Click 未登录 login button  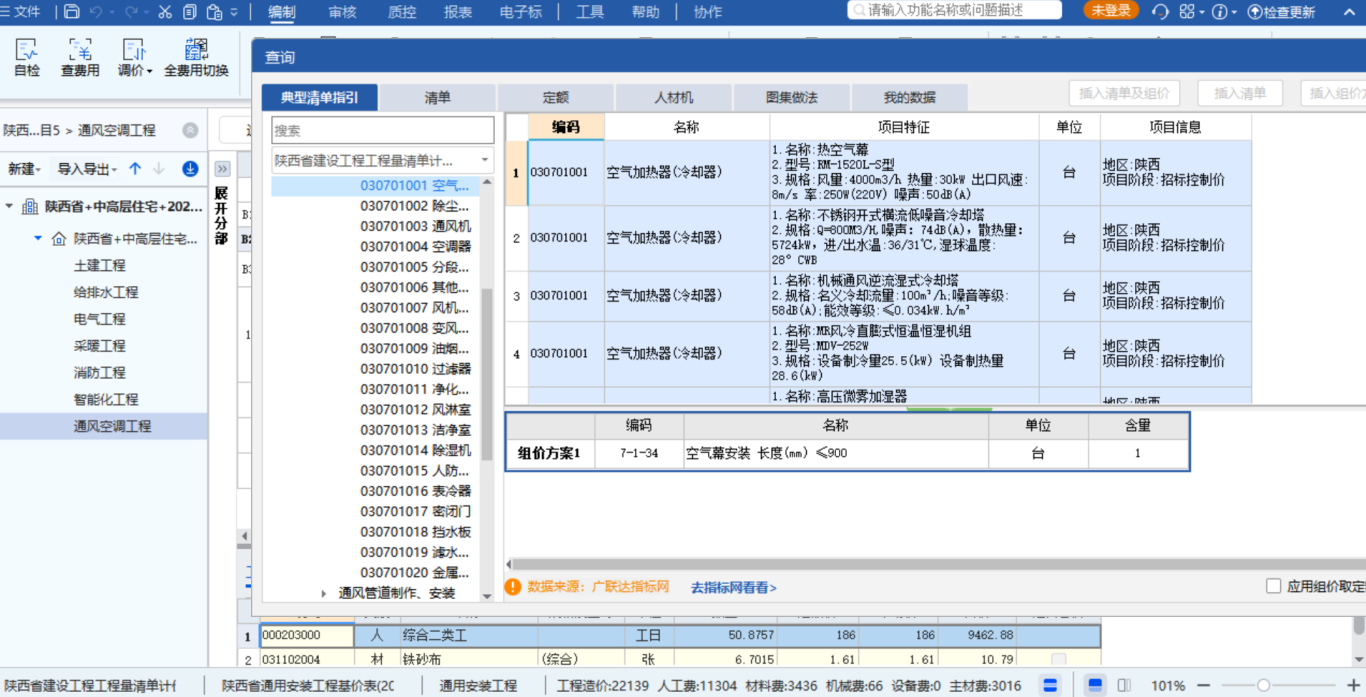click(1111, 11)
